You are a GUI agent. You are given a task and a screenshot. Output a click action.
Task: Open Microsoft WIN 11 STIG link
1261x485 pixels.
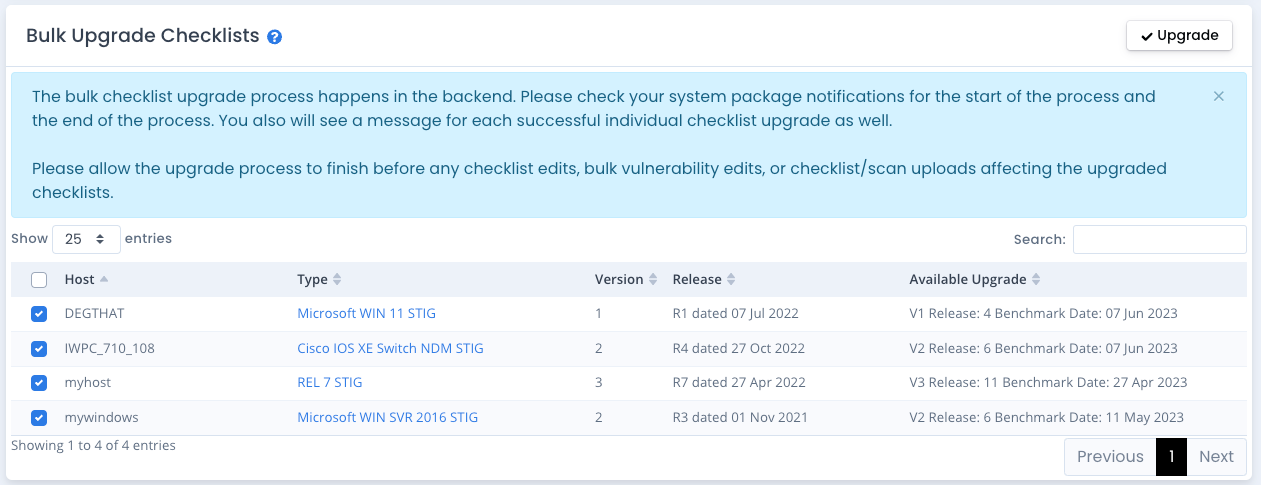pos(366,313)
